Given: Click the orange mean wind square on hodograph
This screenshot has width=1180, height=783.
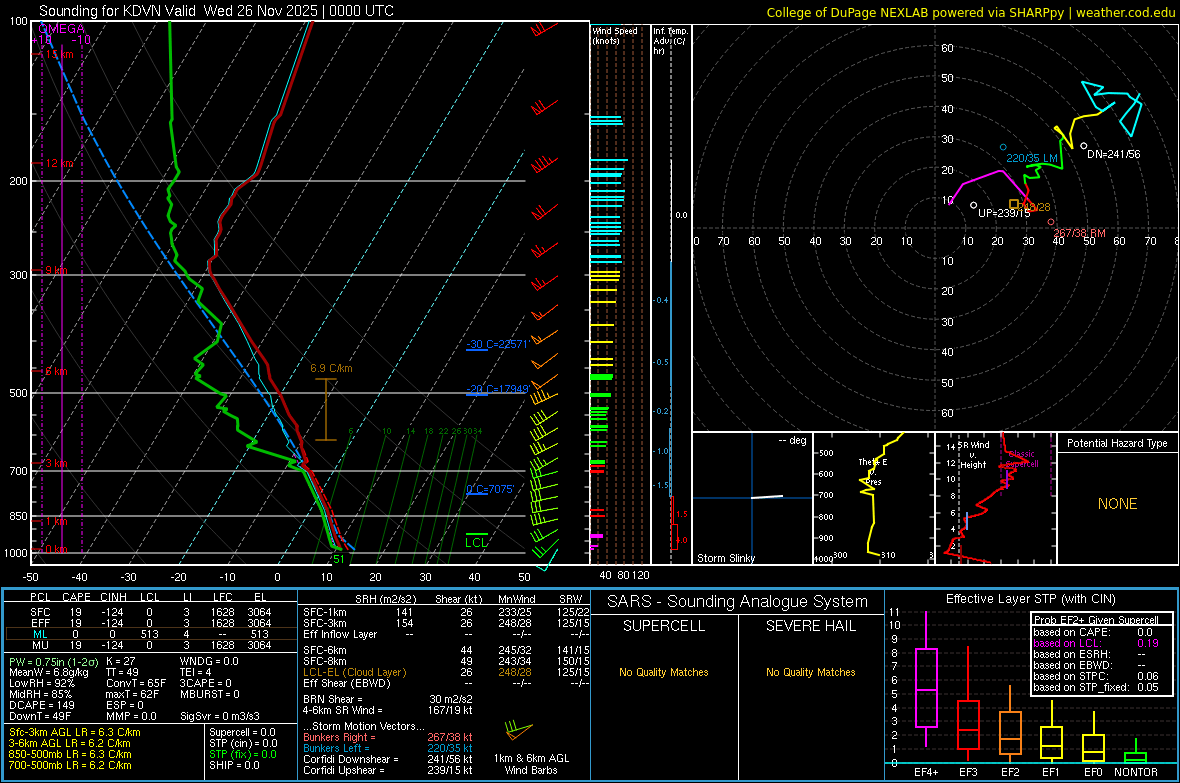Looking at the screenshot, I should pos(1014,204).
